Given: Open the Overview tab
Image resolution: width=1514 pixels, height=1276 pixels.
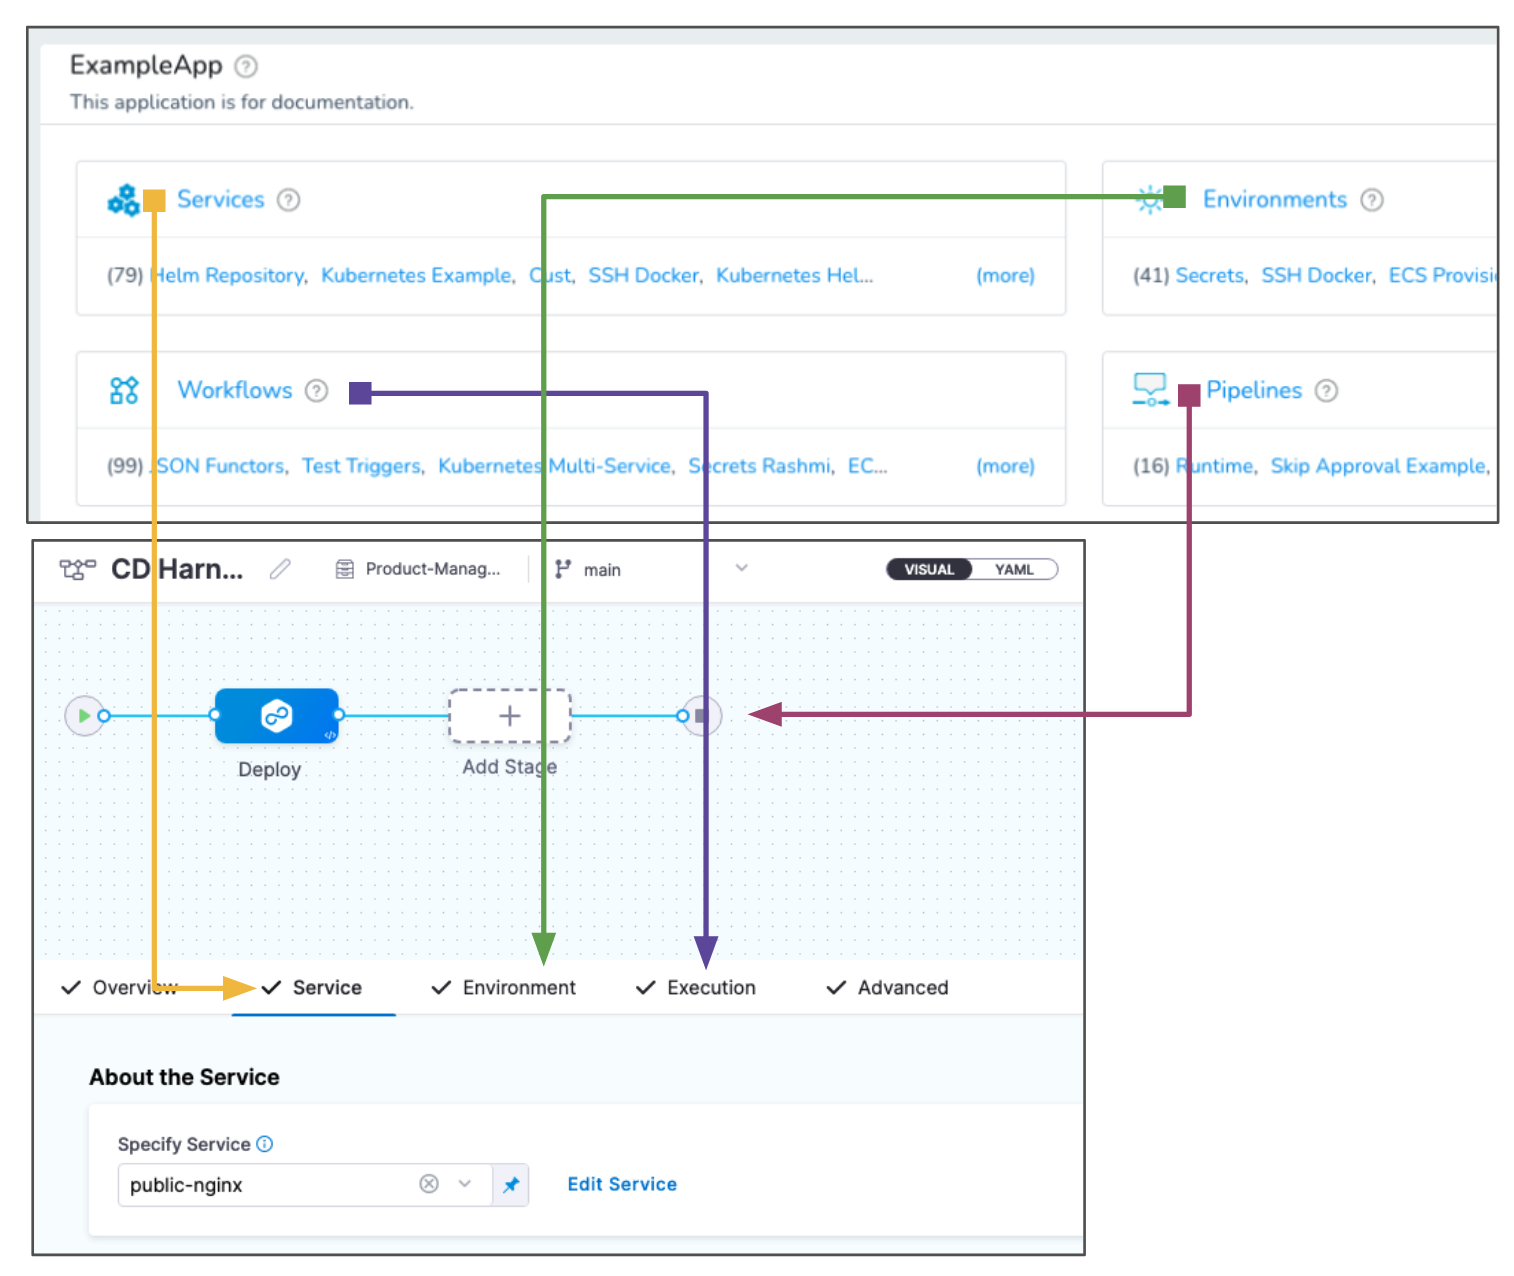Looking at the screenshot, I should [120, 988].
